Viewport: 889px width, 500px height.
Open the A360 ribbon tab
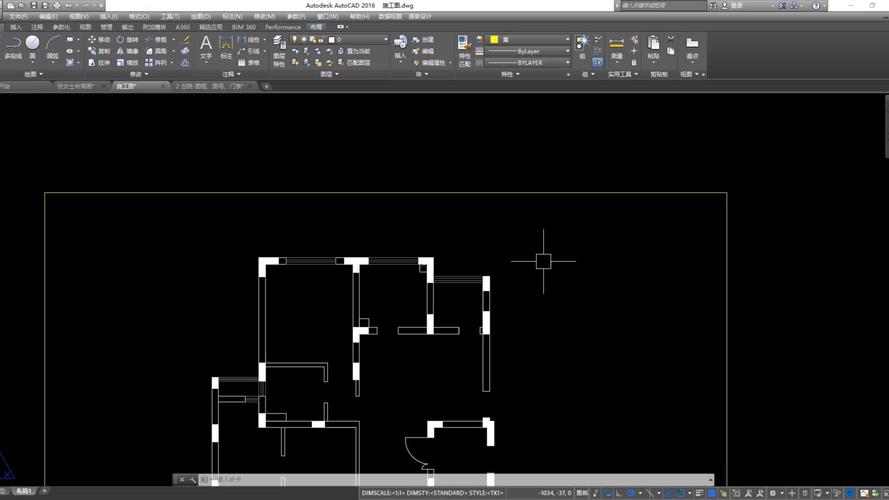[x=183, y=27]
